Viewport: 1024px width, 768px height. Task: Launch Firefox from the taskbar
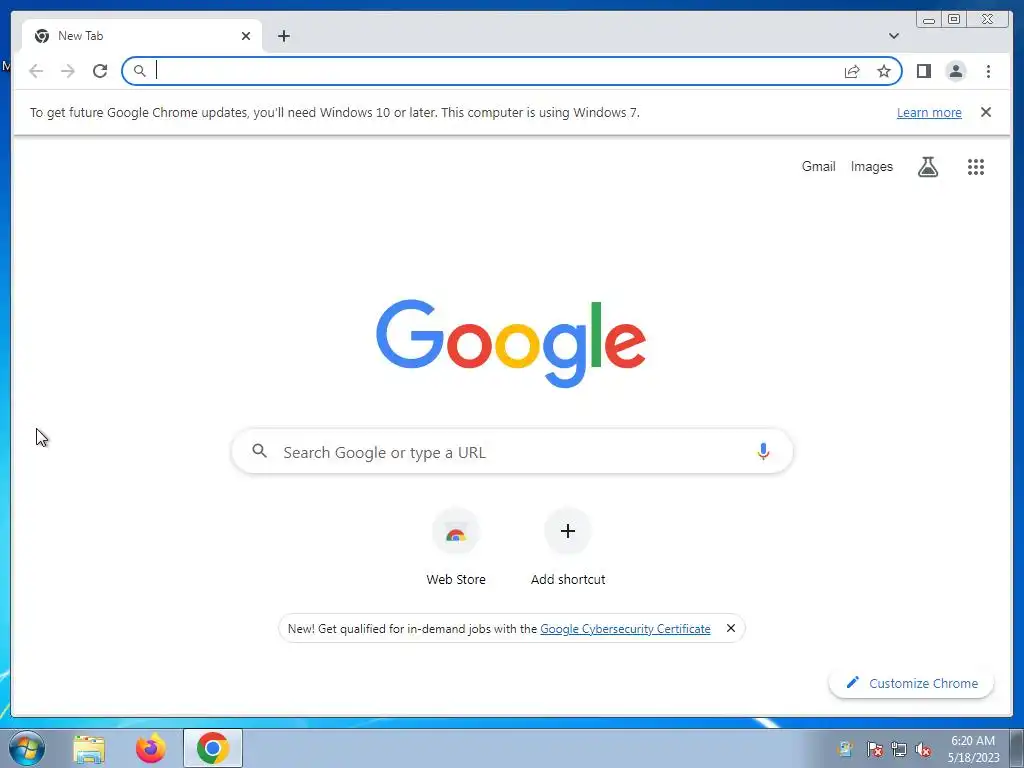pyautogui.click(x=150, y=748)
